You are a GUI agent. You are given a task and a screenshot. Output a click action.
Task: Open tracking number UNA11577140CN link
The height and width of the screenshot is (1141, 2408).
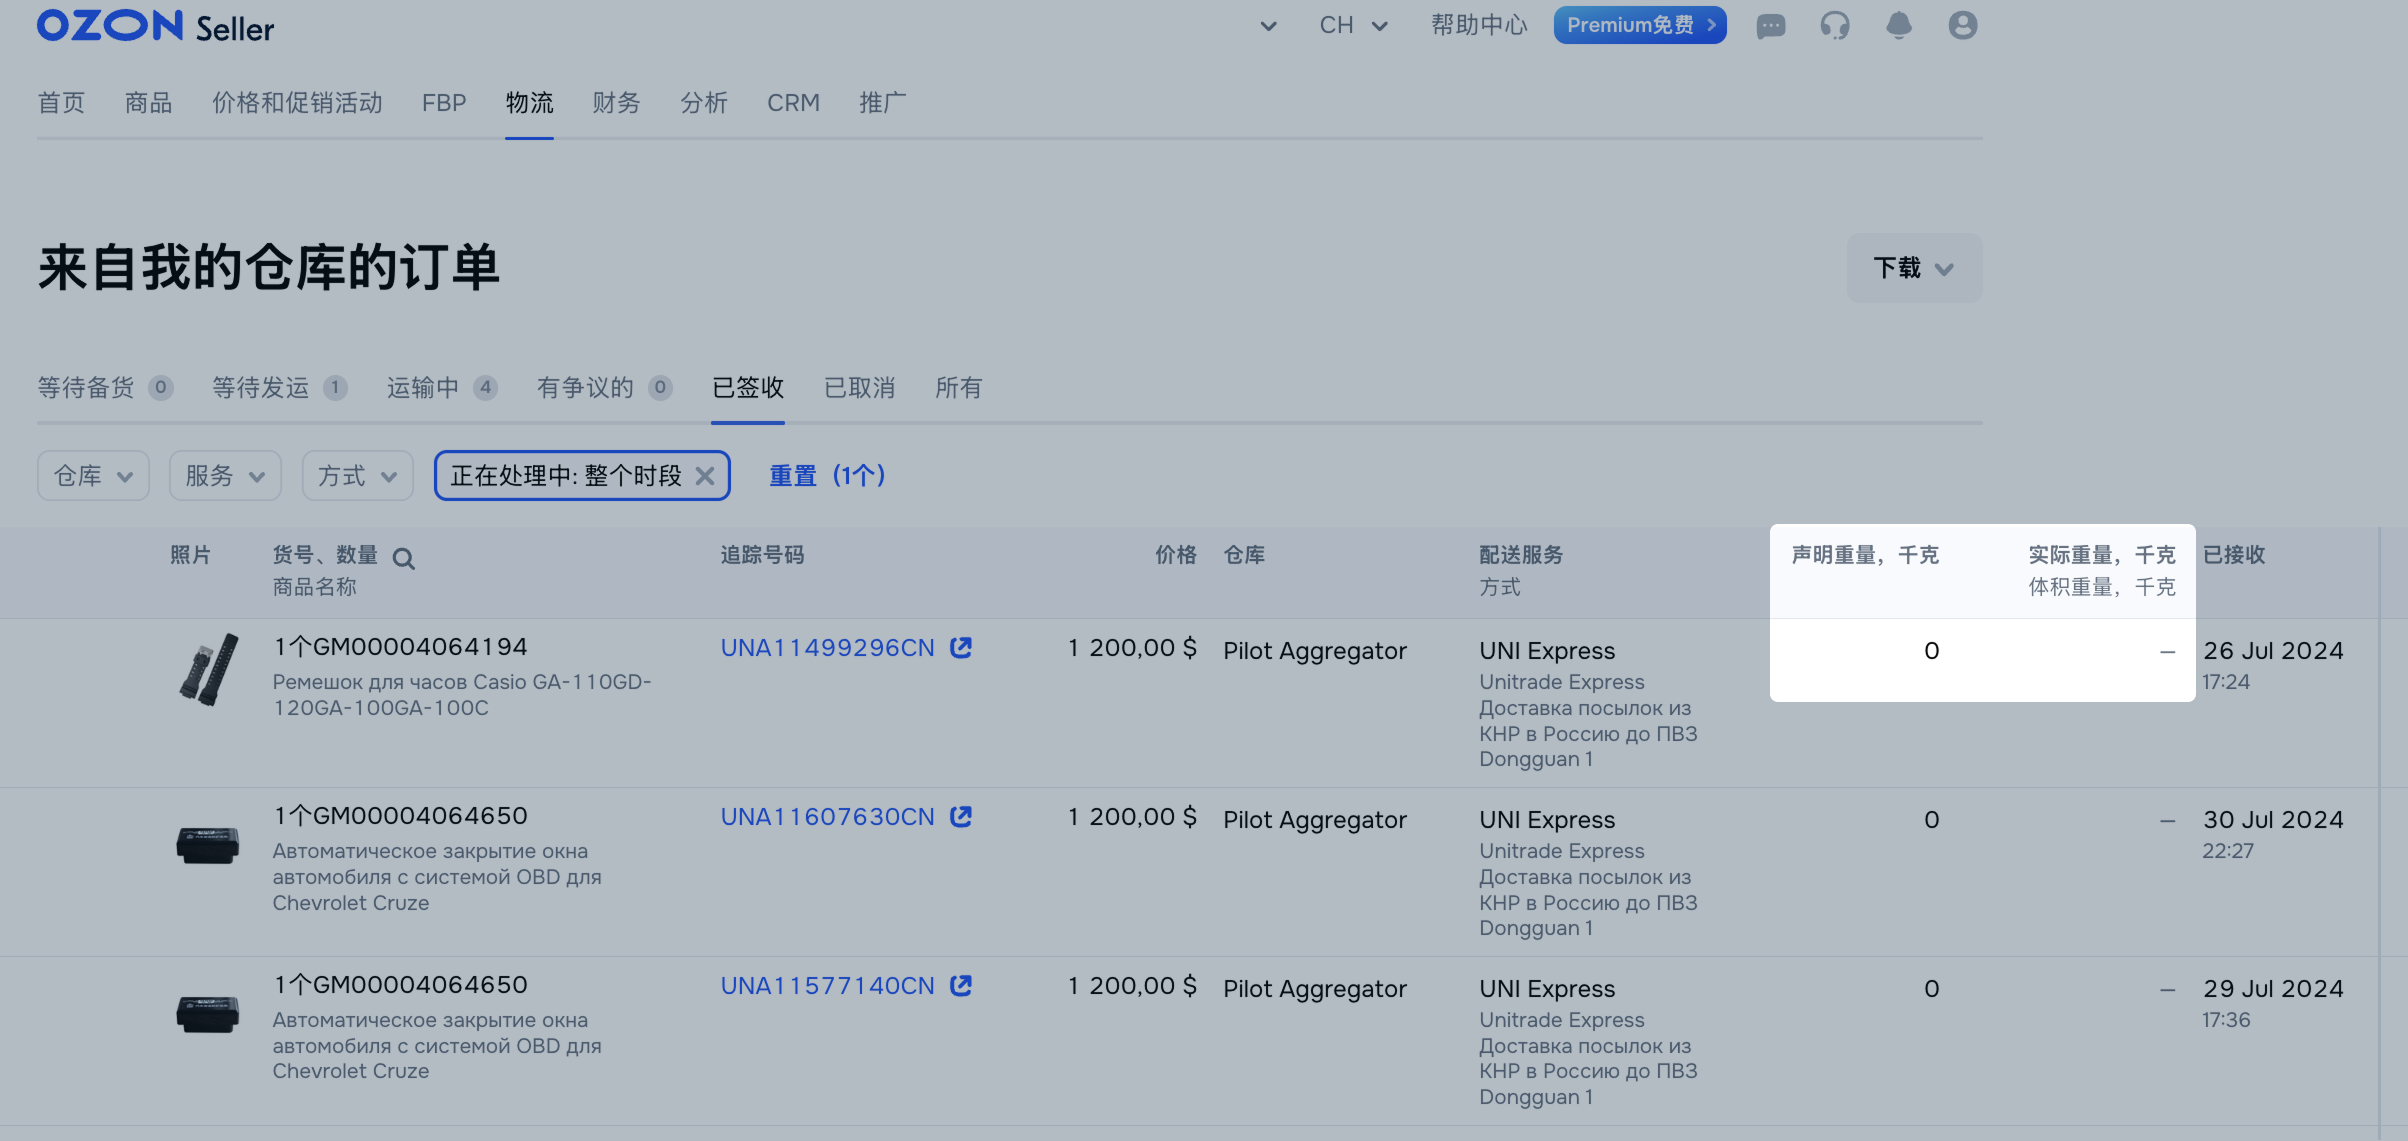(827, 986)
